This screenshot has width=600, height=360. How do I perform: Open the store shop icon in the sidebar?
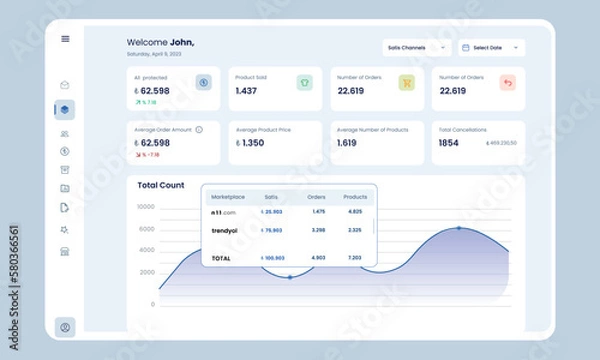click(x=65, y=251)
